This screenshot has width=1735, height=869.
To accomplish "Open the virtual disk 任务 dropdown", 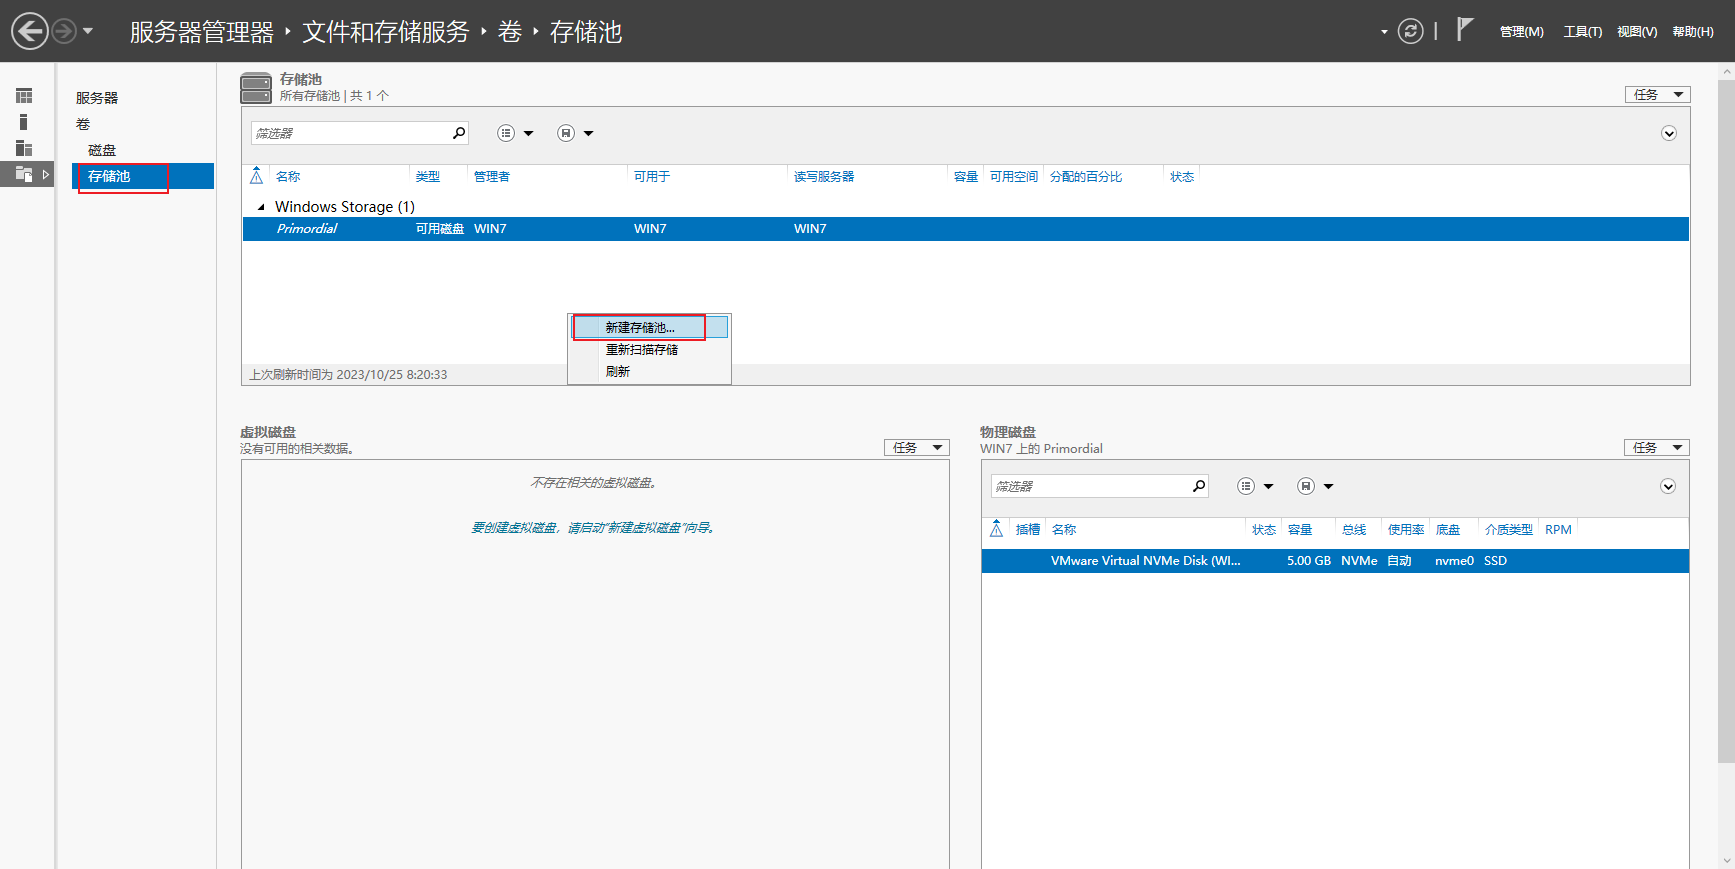I will tap(916, 447).
